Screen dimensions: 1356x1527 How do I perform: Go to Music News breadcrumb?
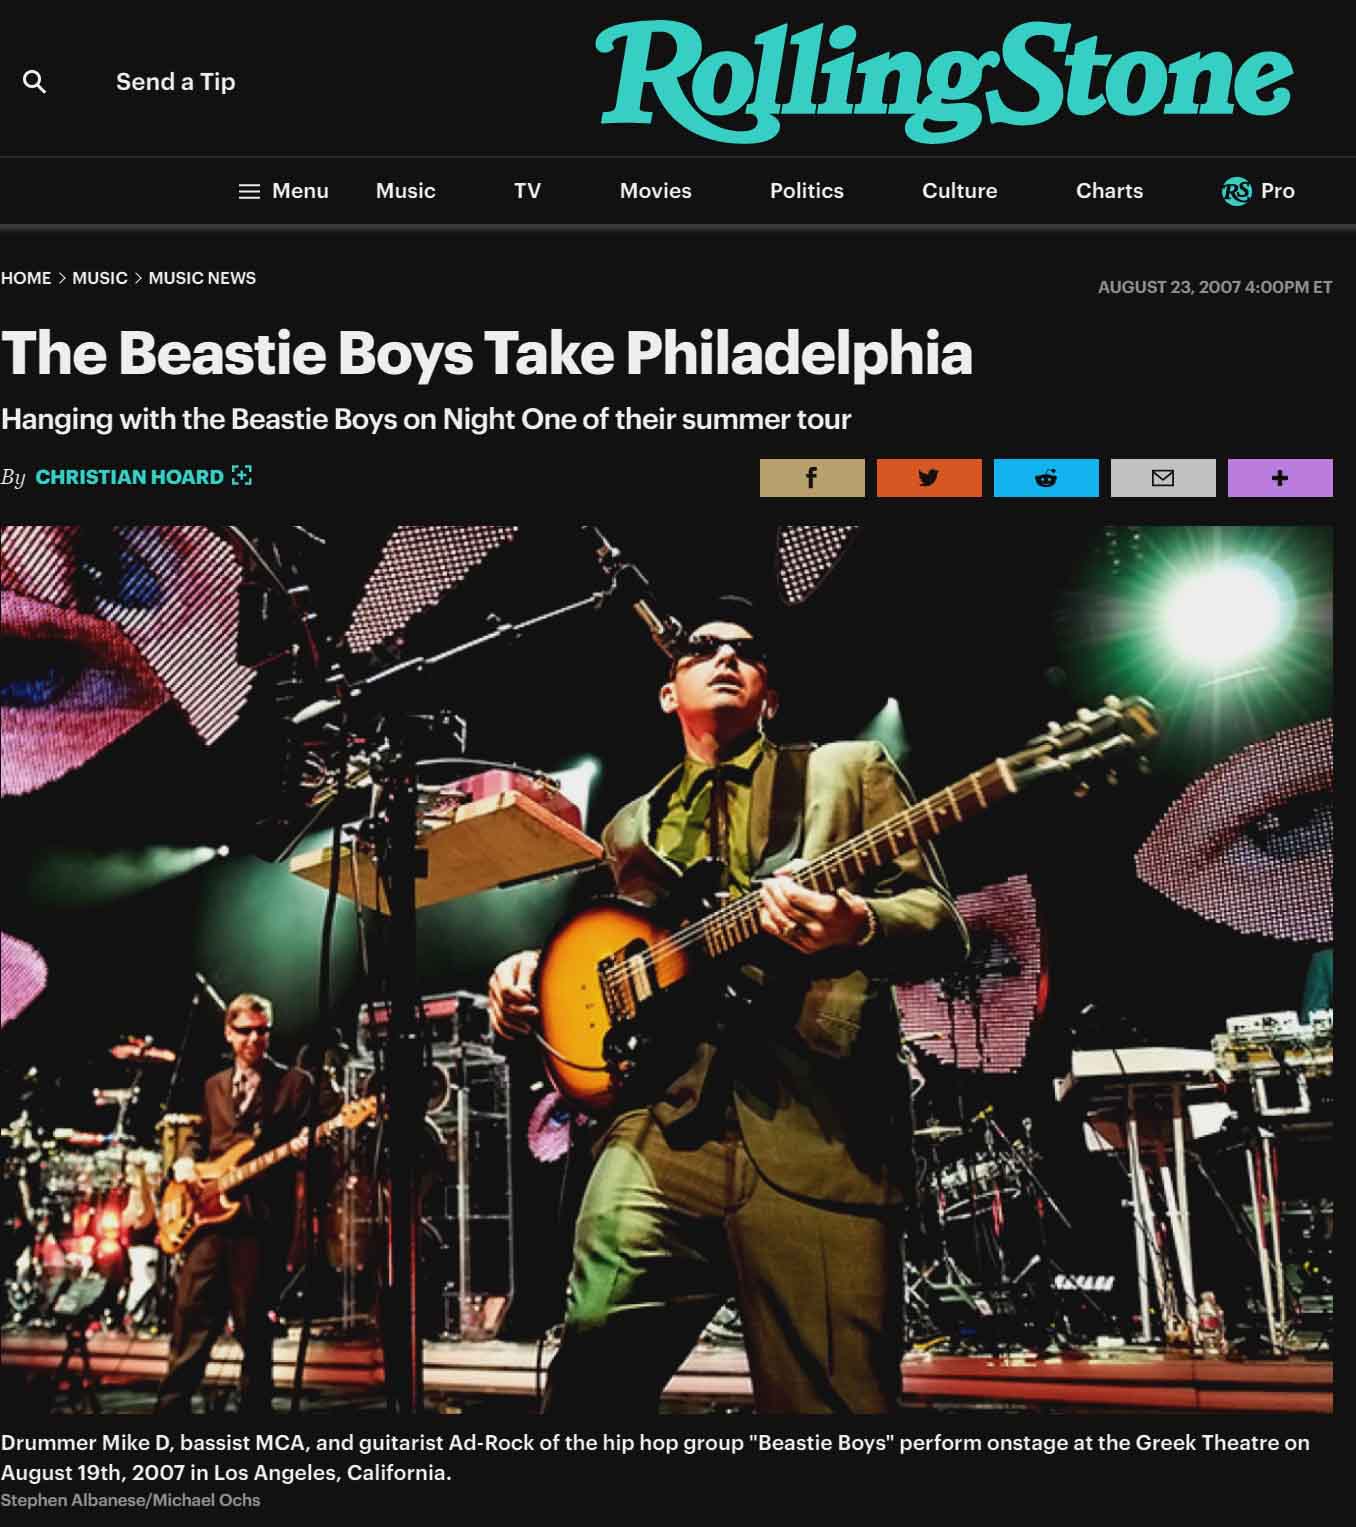[202, 278]
